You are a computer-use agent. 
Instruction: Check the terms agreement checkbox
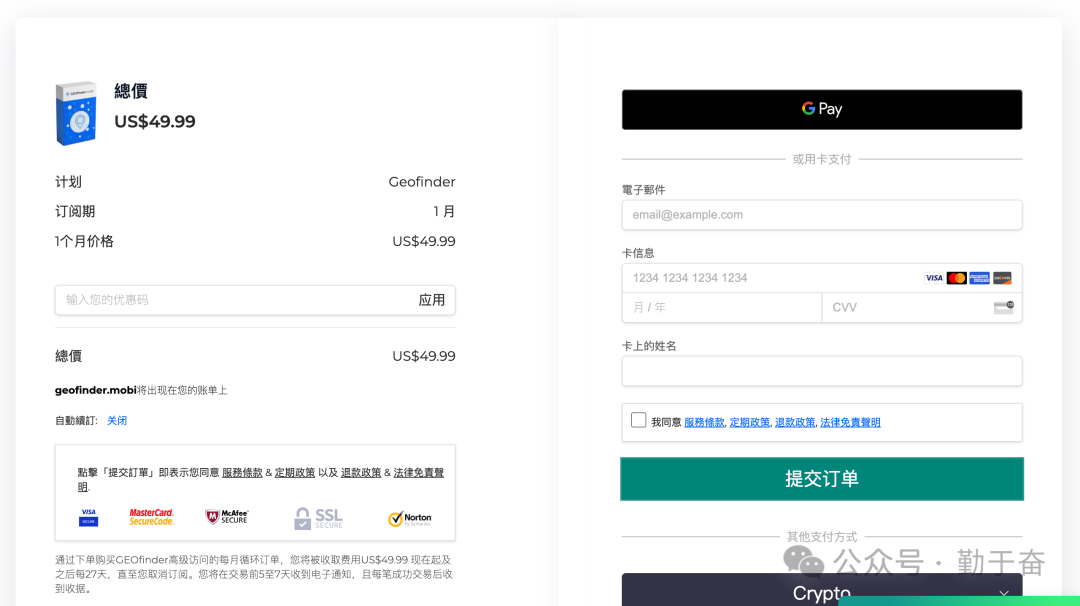pyautogui.click(x=638, y=420)
